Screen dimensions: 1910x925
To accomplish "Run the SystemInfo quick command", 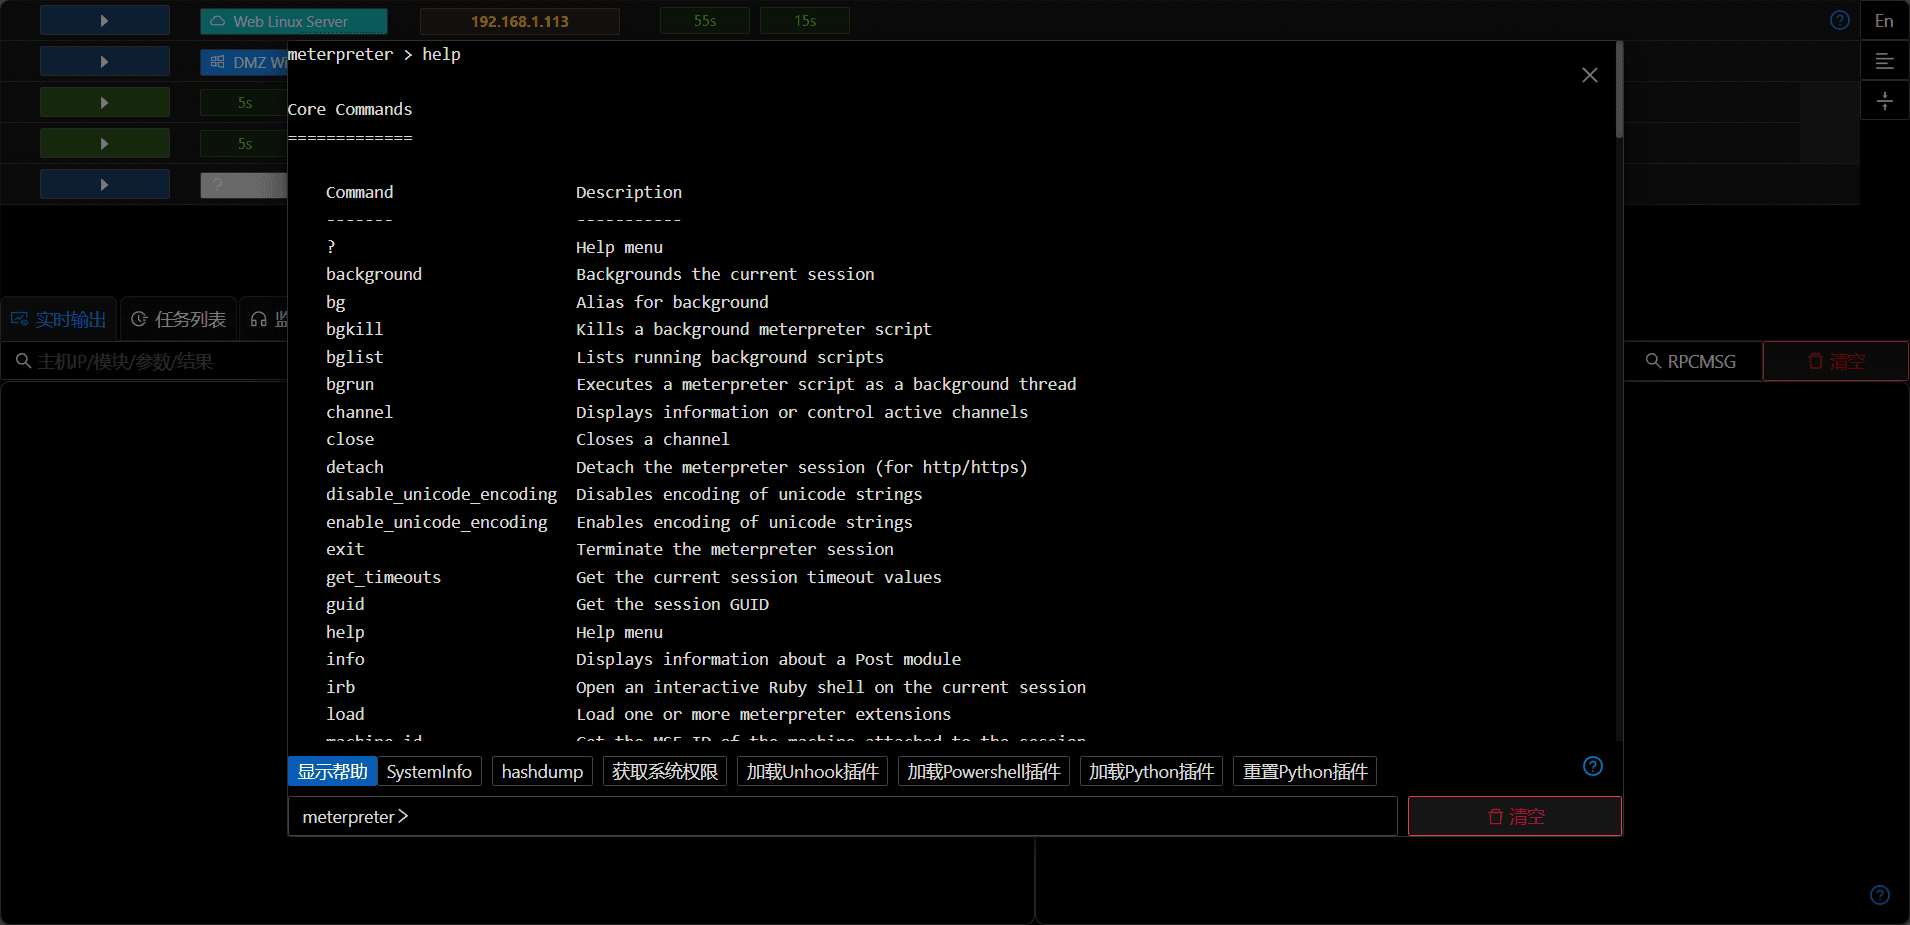I will 429,771.
